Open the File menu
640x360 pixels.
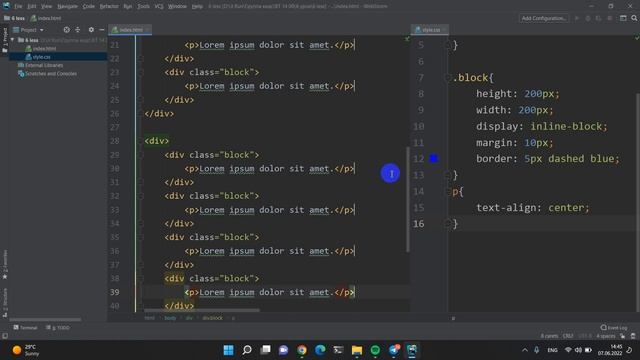[x=18, y=7]
